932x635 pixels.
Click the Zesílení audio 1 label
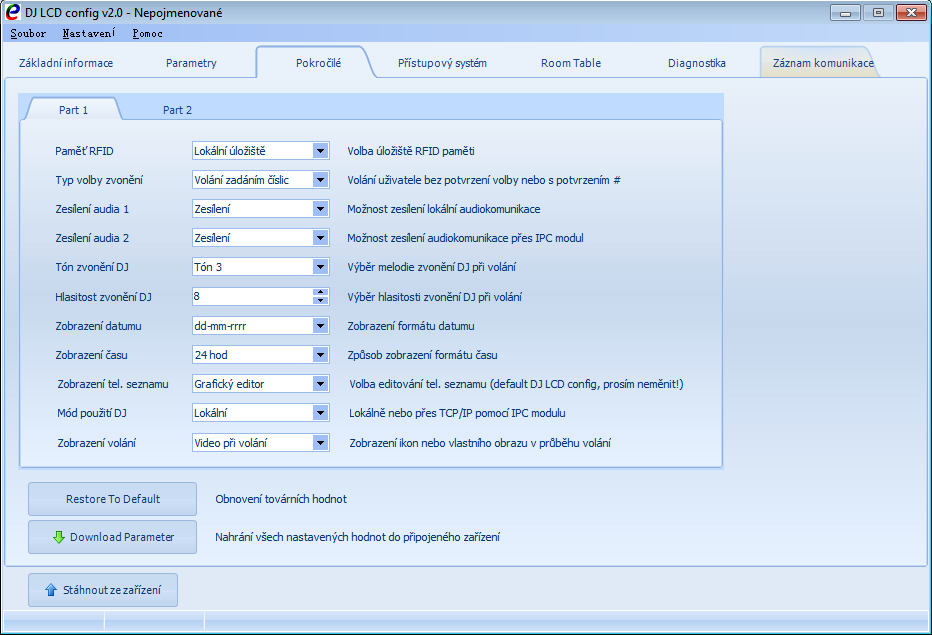[x=92, y=209]
